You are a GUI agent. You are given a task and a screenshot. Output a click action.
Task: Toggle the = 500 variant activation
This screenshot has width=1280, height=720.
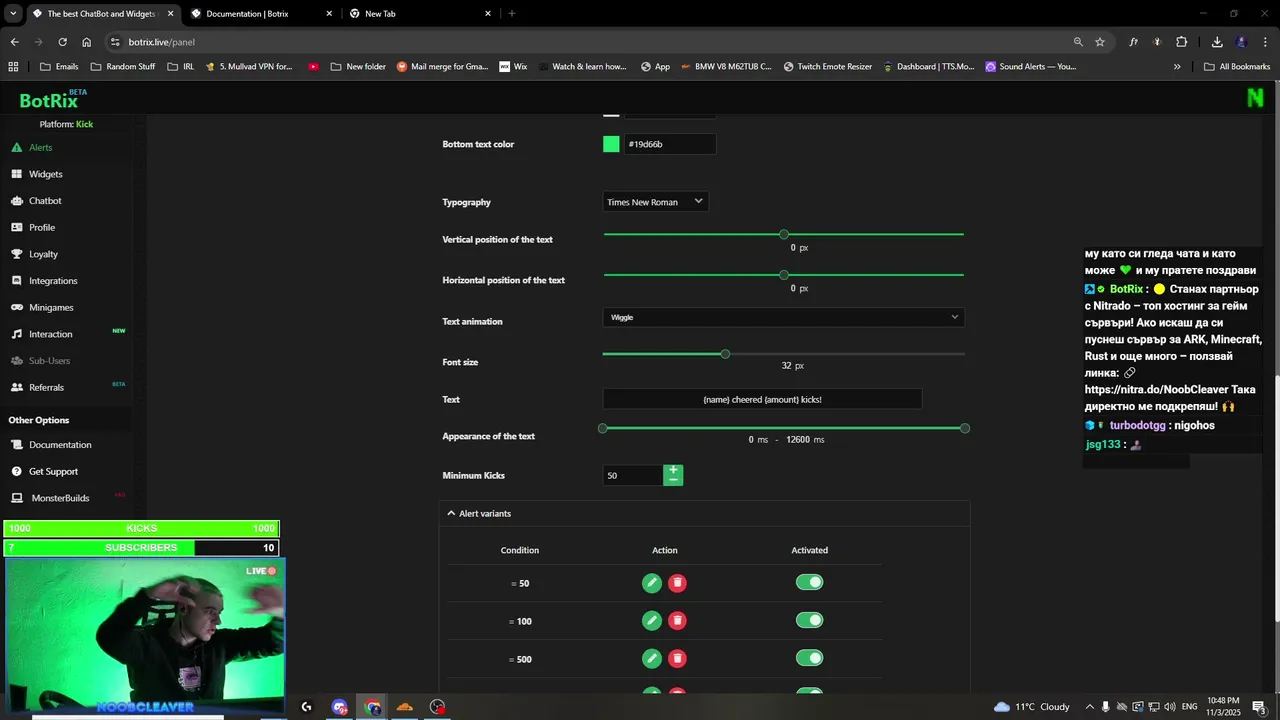click(809, 657)
